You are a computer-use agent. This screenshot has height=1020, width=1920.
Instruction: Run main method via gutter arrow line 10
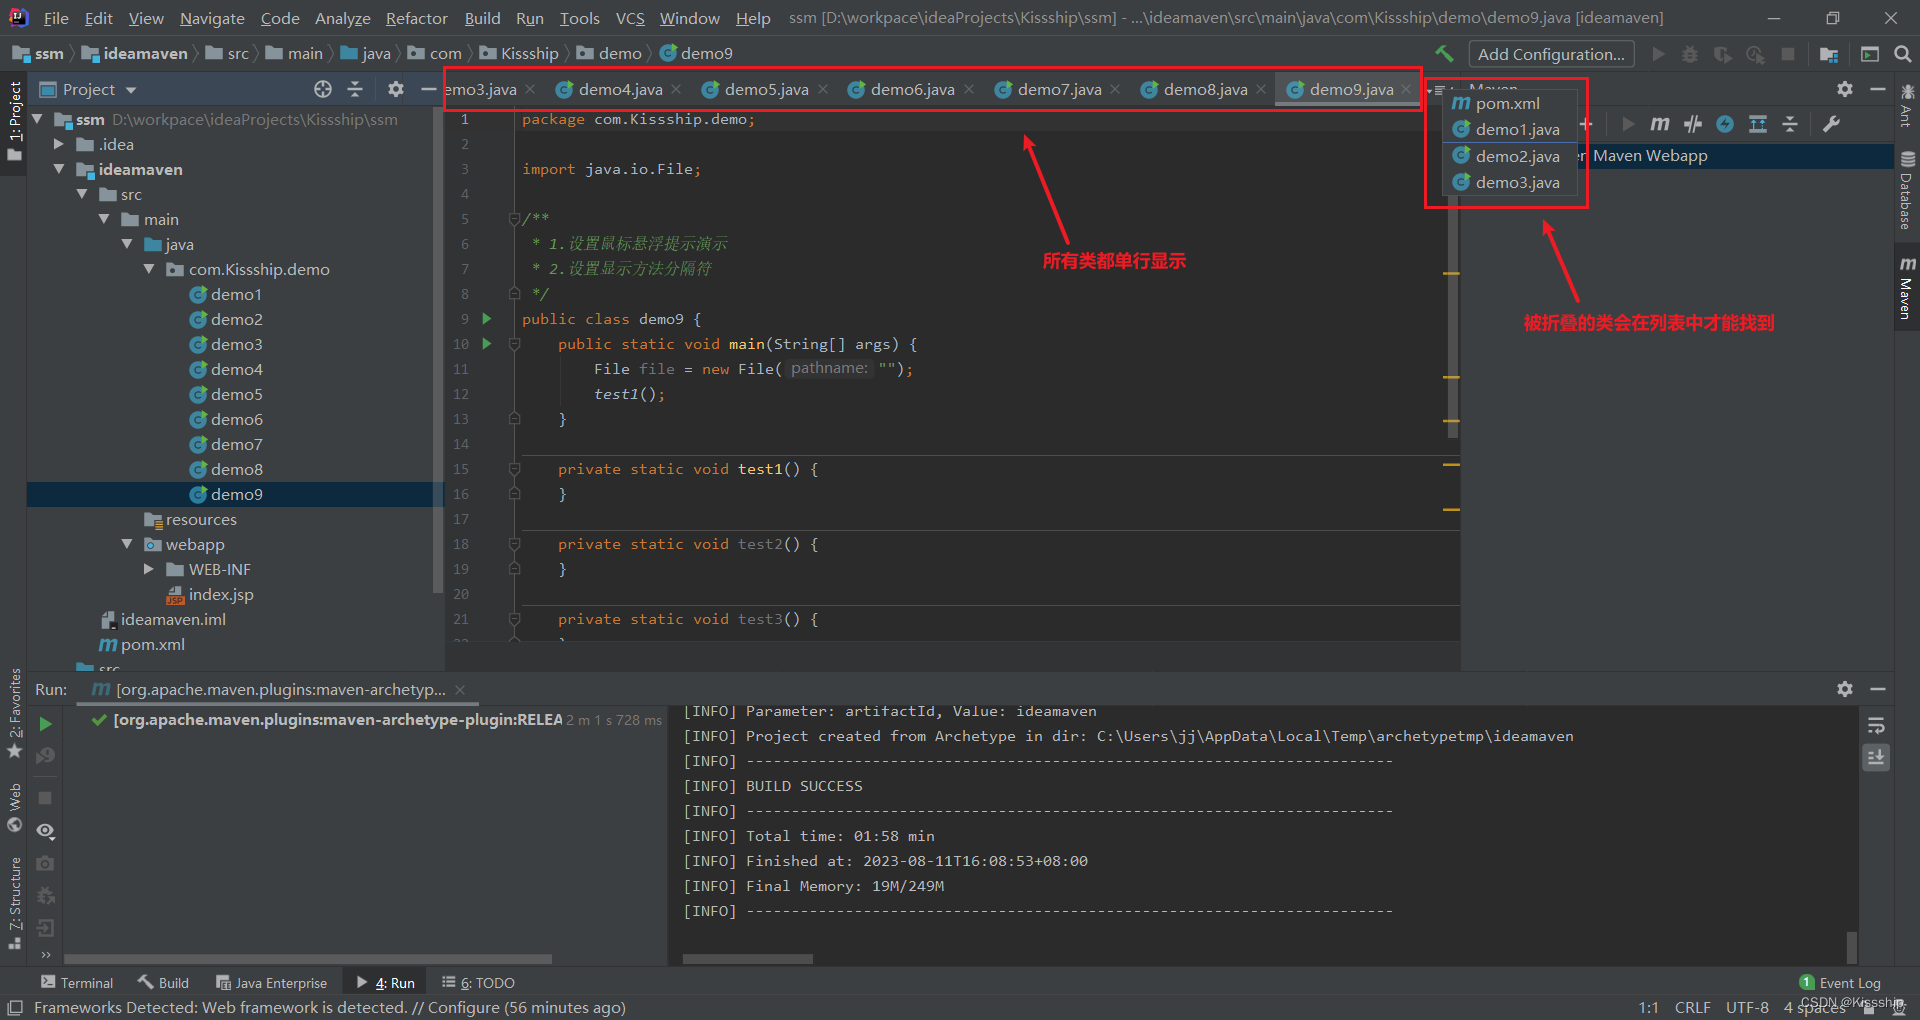(x=487, y=344)
